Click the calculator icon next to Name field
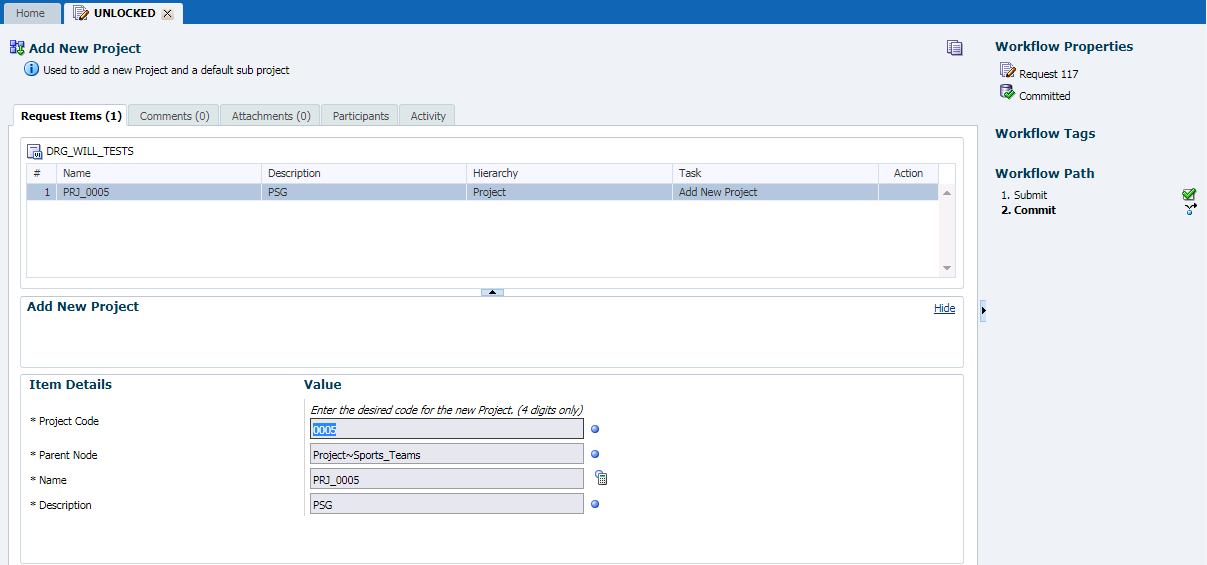Image resolution: width=1207 pixels, height=565 pixels. [601, 478]
